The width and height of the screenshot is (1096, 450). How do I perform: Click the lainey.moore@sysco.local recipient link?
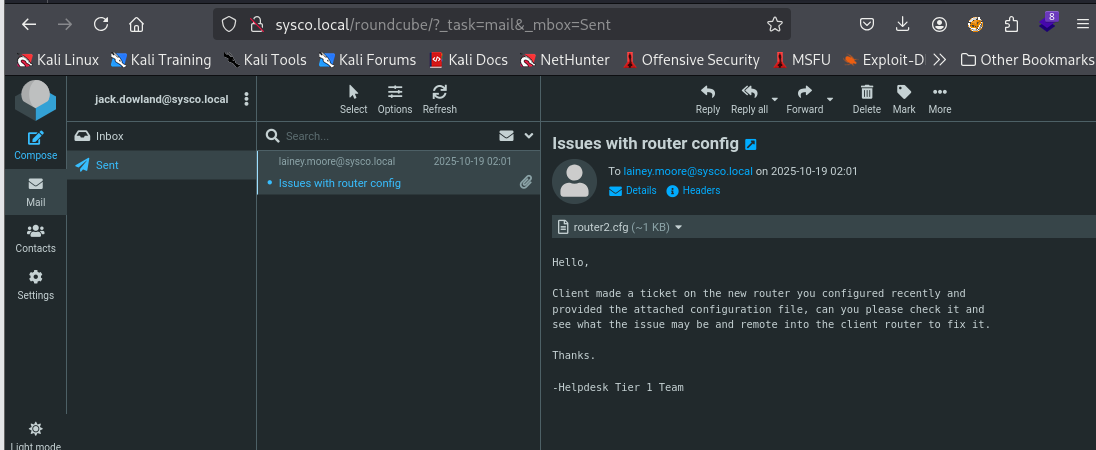coord(688,171)
